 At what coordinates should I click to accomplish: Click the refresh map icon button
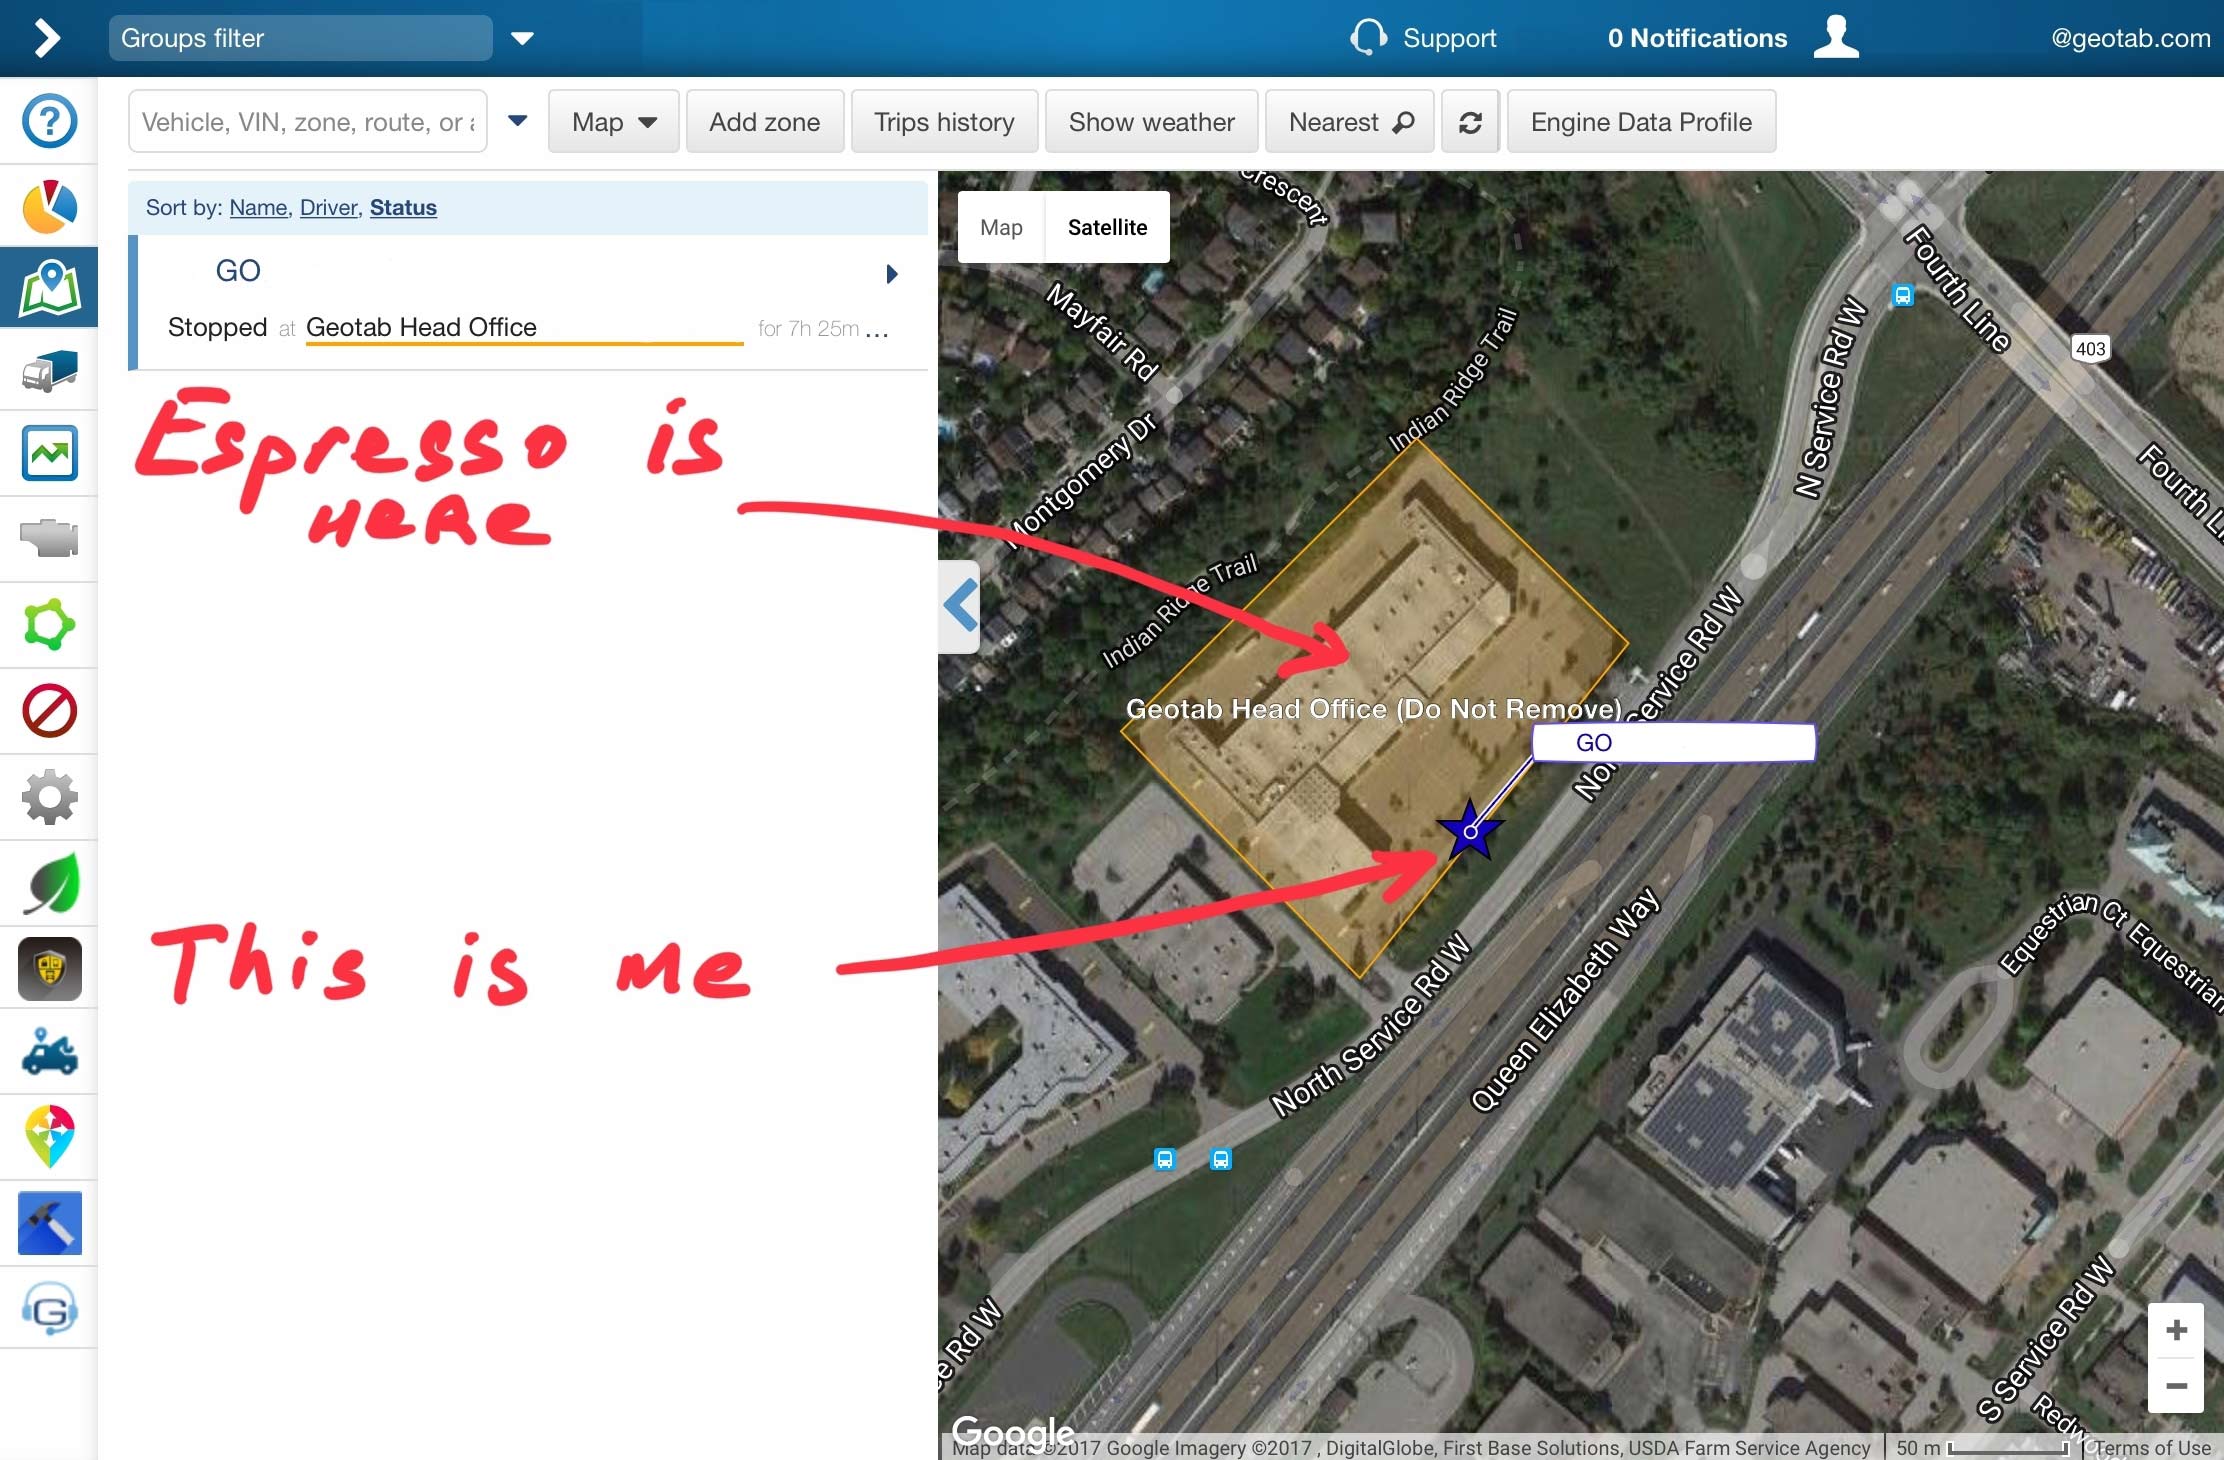click(1469, 122)
